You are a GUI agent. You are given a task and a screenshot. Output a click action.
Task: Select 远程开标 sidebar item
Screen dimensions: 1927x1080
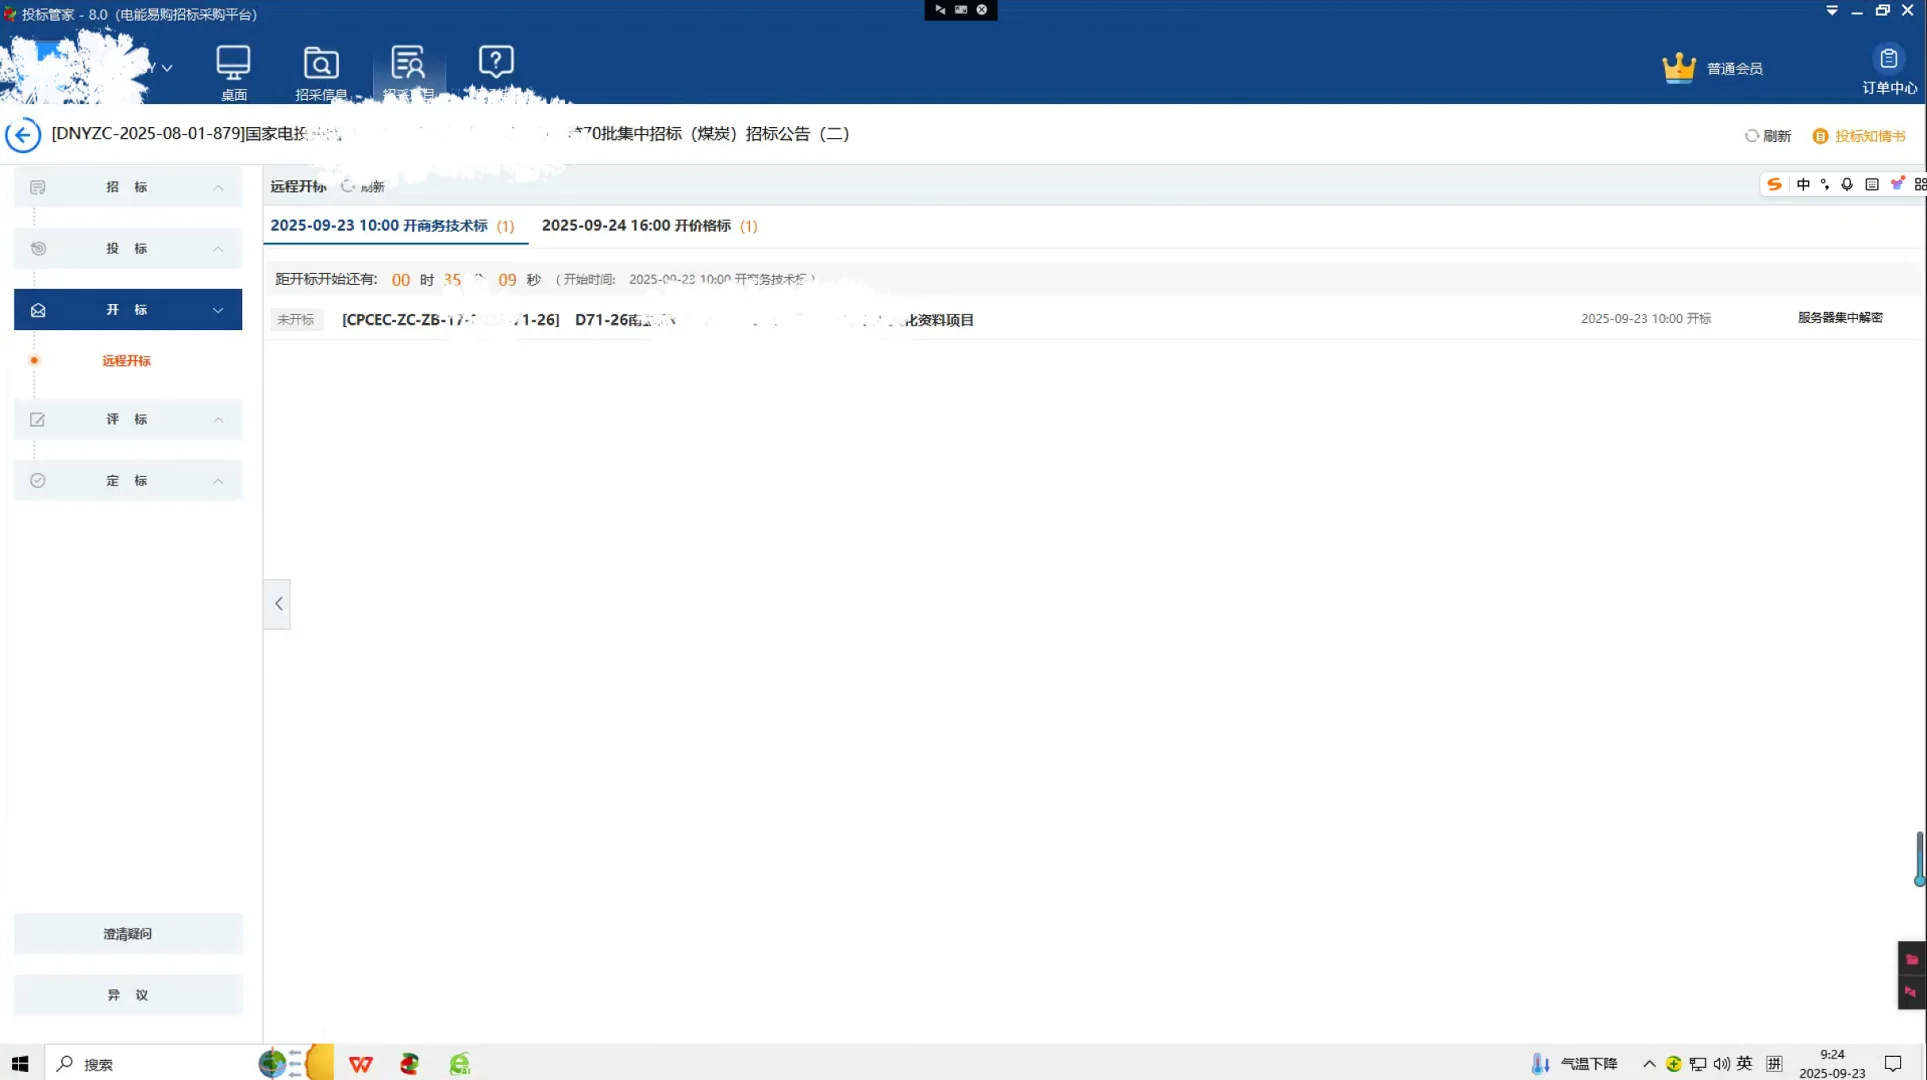tap(126, 360)
